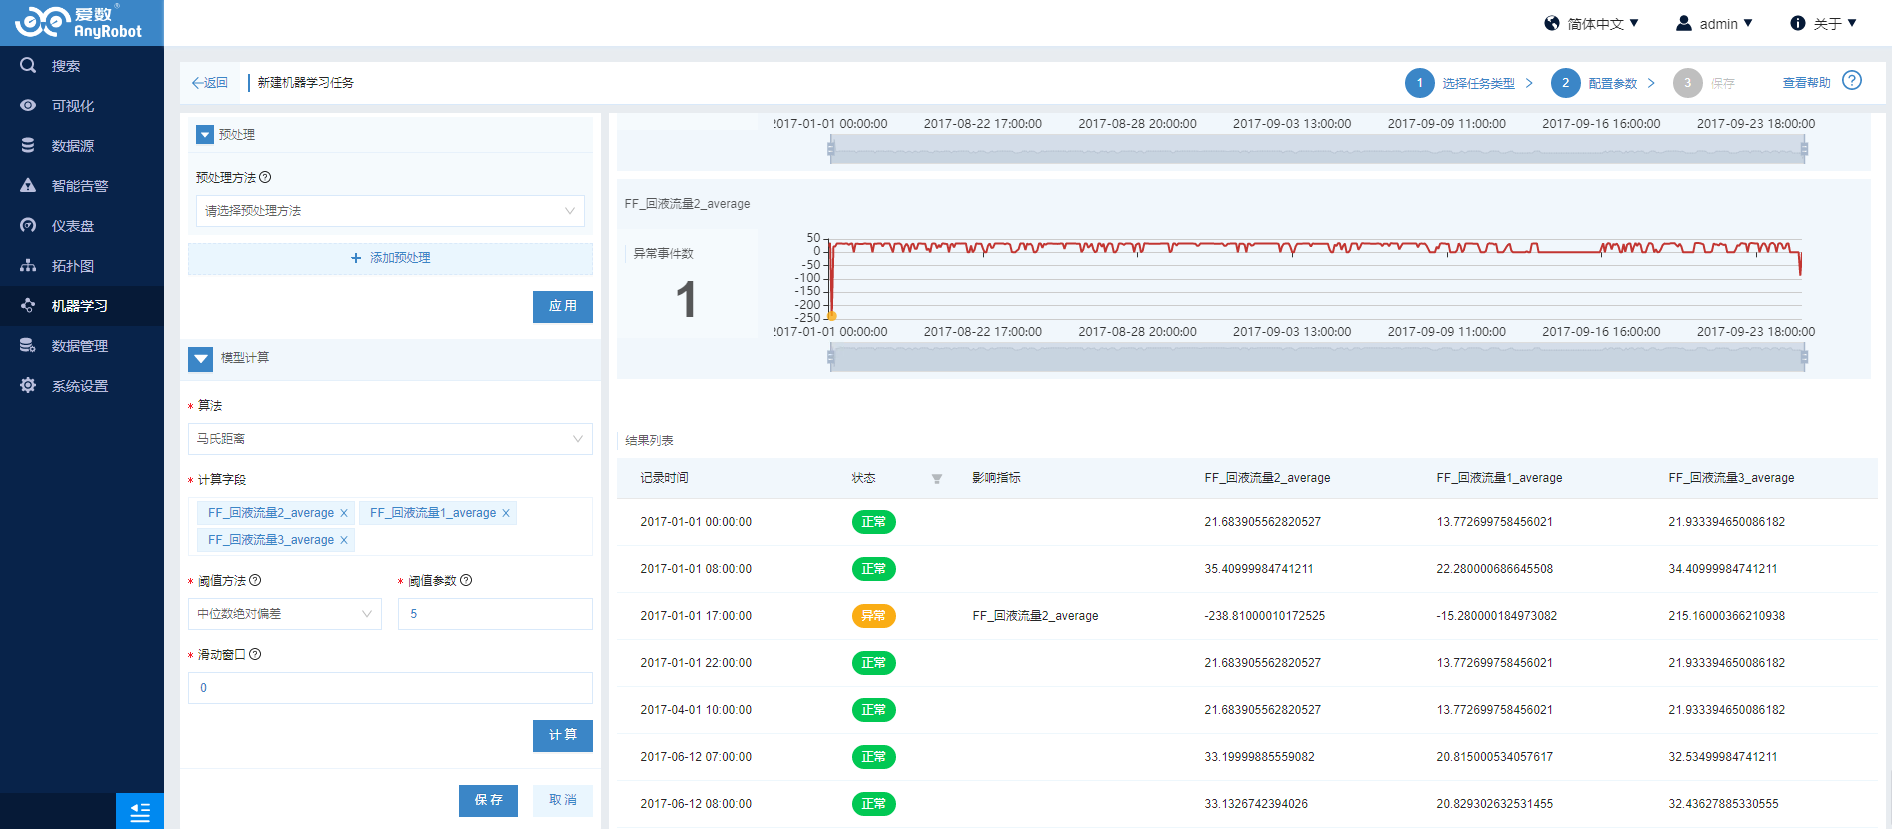Click the 应用 apply button

563,307
